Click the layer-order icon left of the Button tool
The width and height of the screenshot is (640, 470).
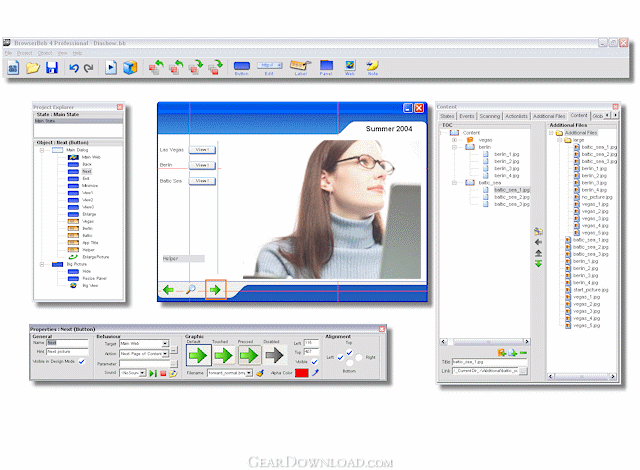coord(216,67)
